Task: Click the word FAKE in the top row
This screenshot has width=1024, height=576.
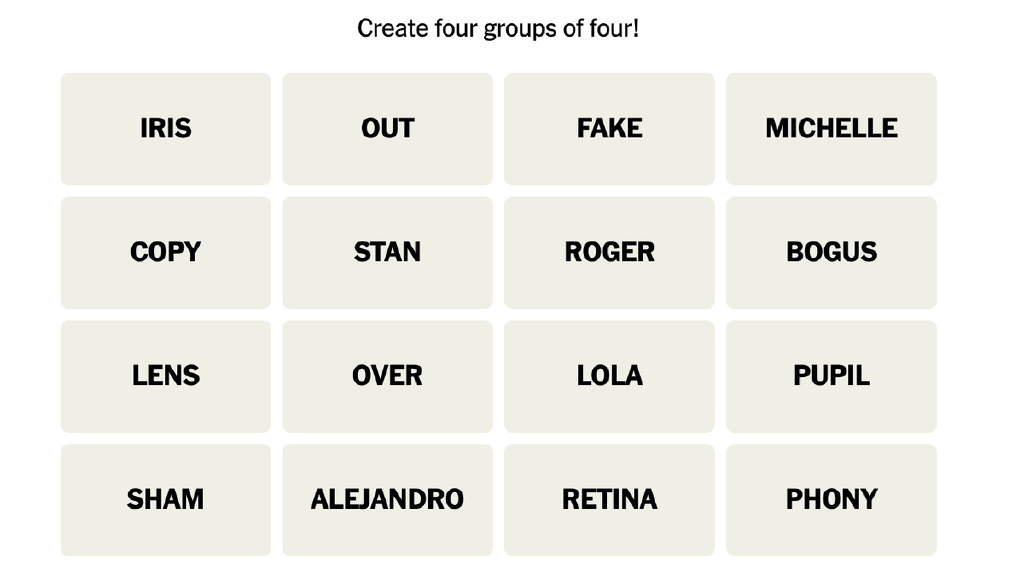Action: 609,129
